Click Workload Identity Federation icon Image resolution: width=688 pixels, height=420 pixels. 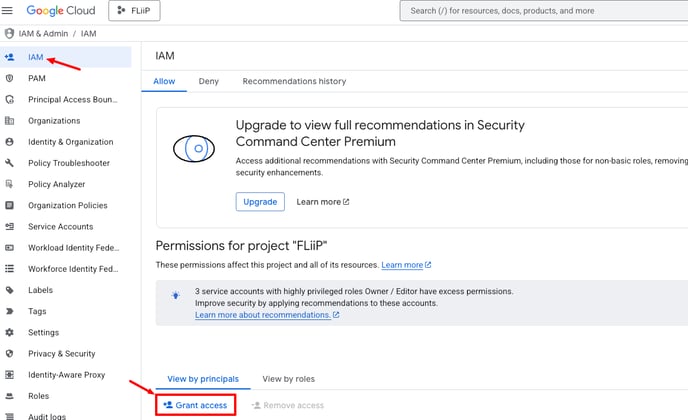(9, 248)
